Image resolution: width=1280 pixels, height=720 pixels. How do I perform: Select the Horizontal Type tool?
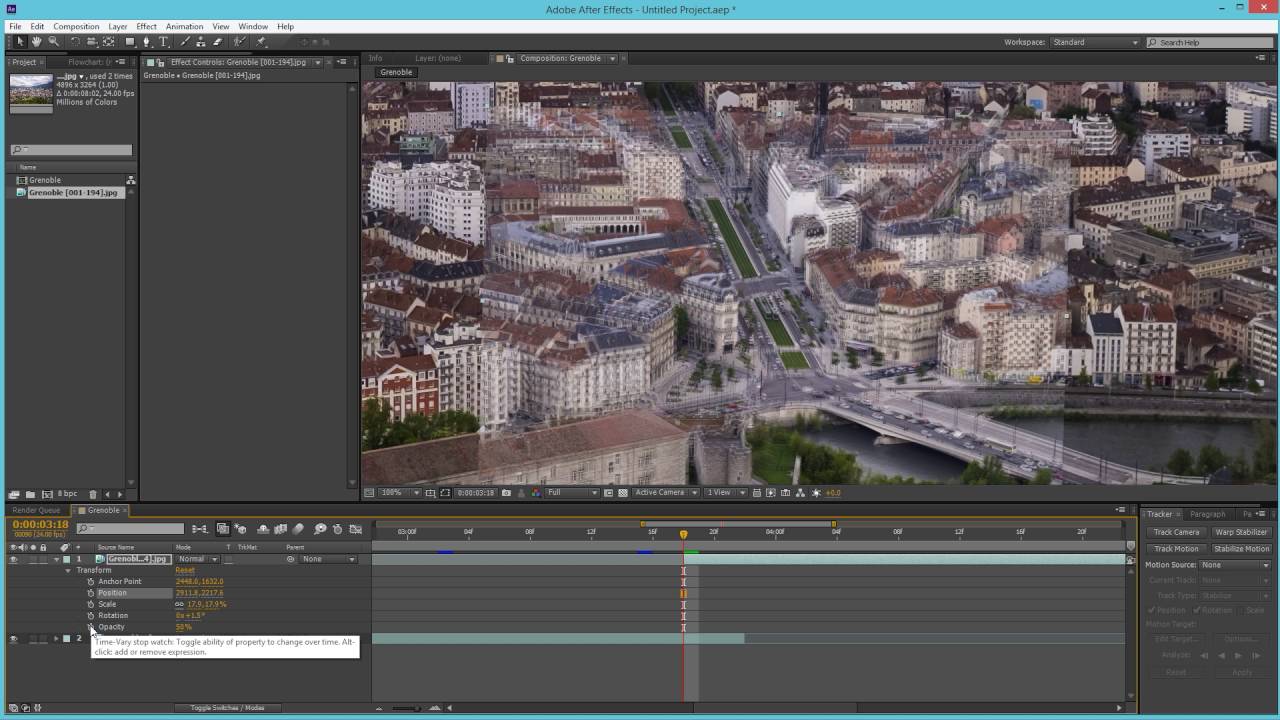point(164,42)
